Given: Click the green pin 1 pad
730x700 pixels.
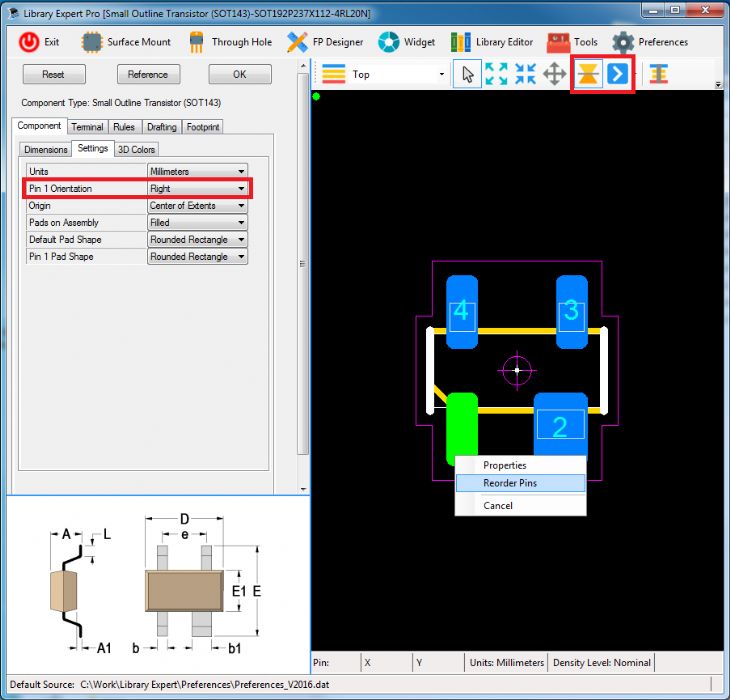Looking at the screenshot, I should [x=460, y=422].
